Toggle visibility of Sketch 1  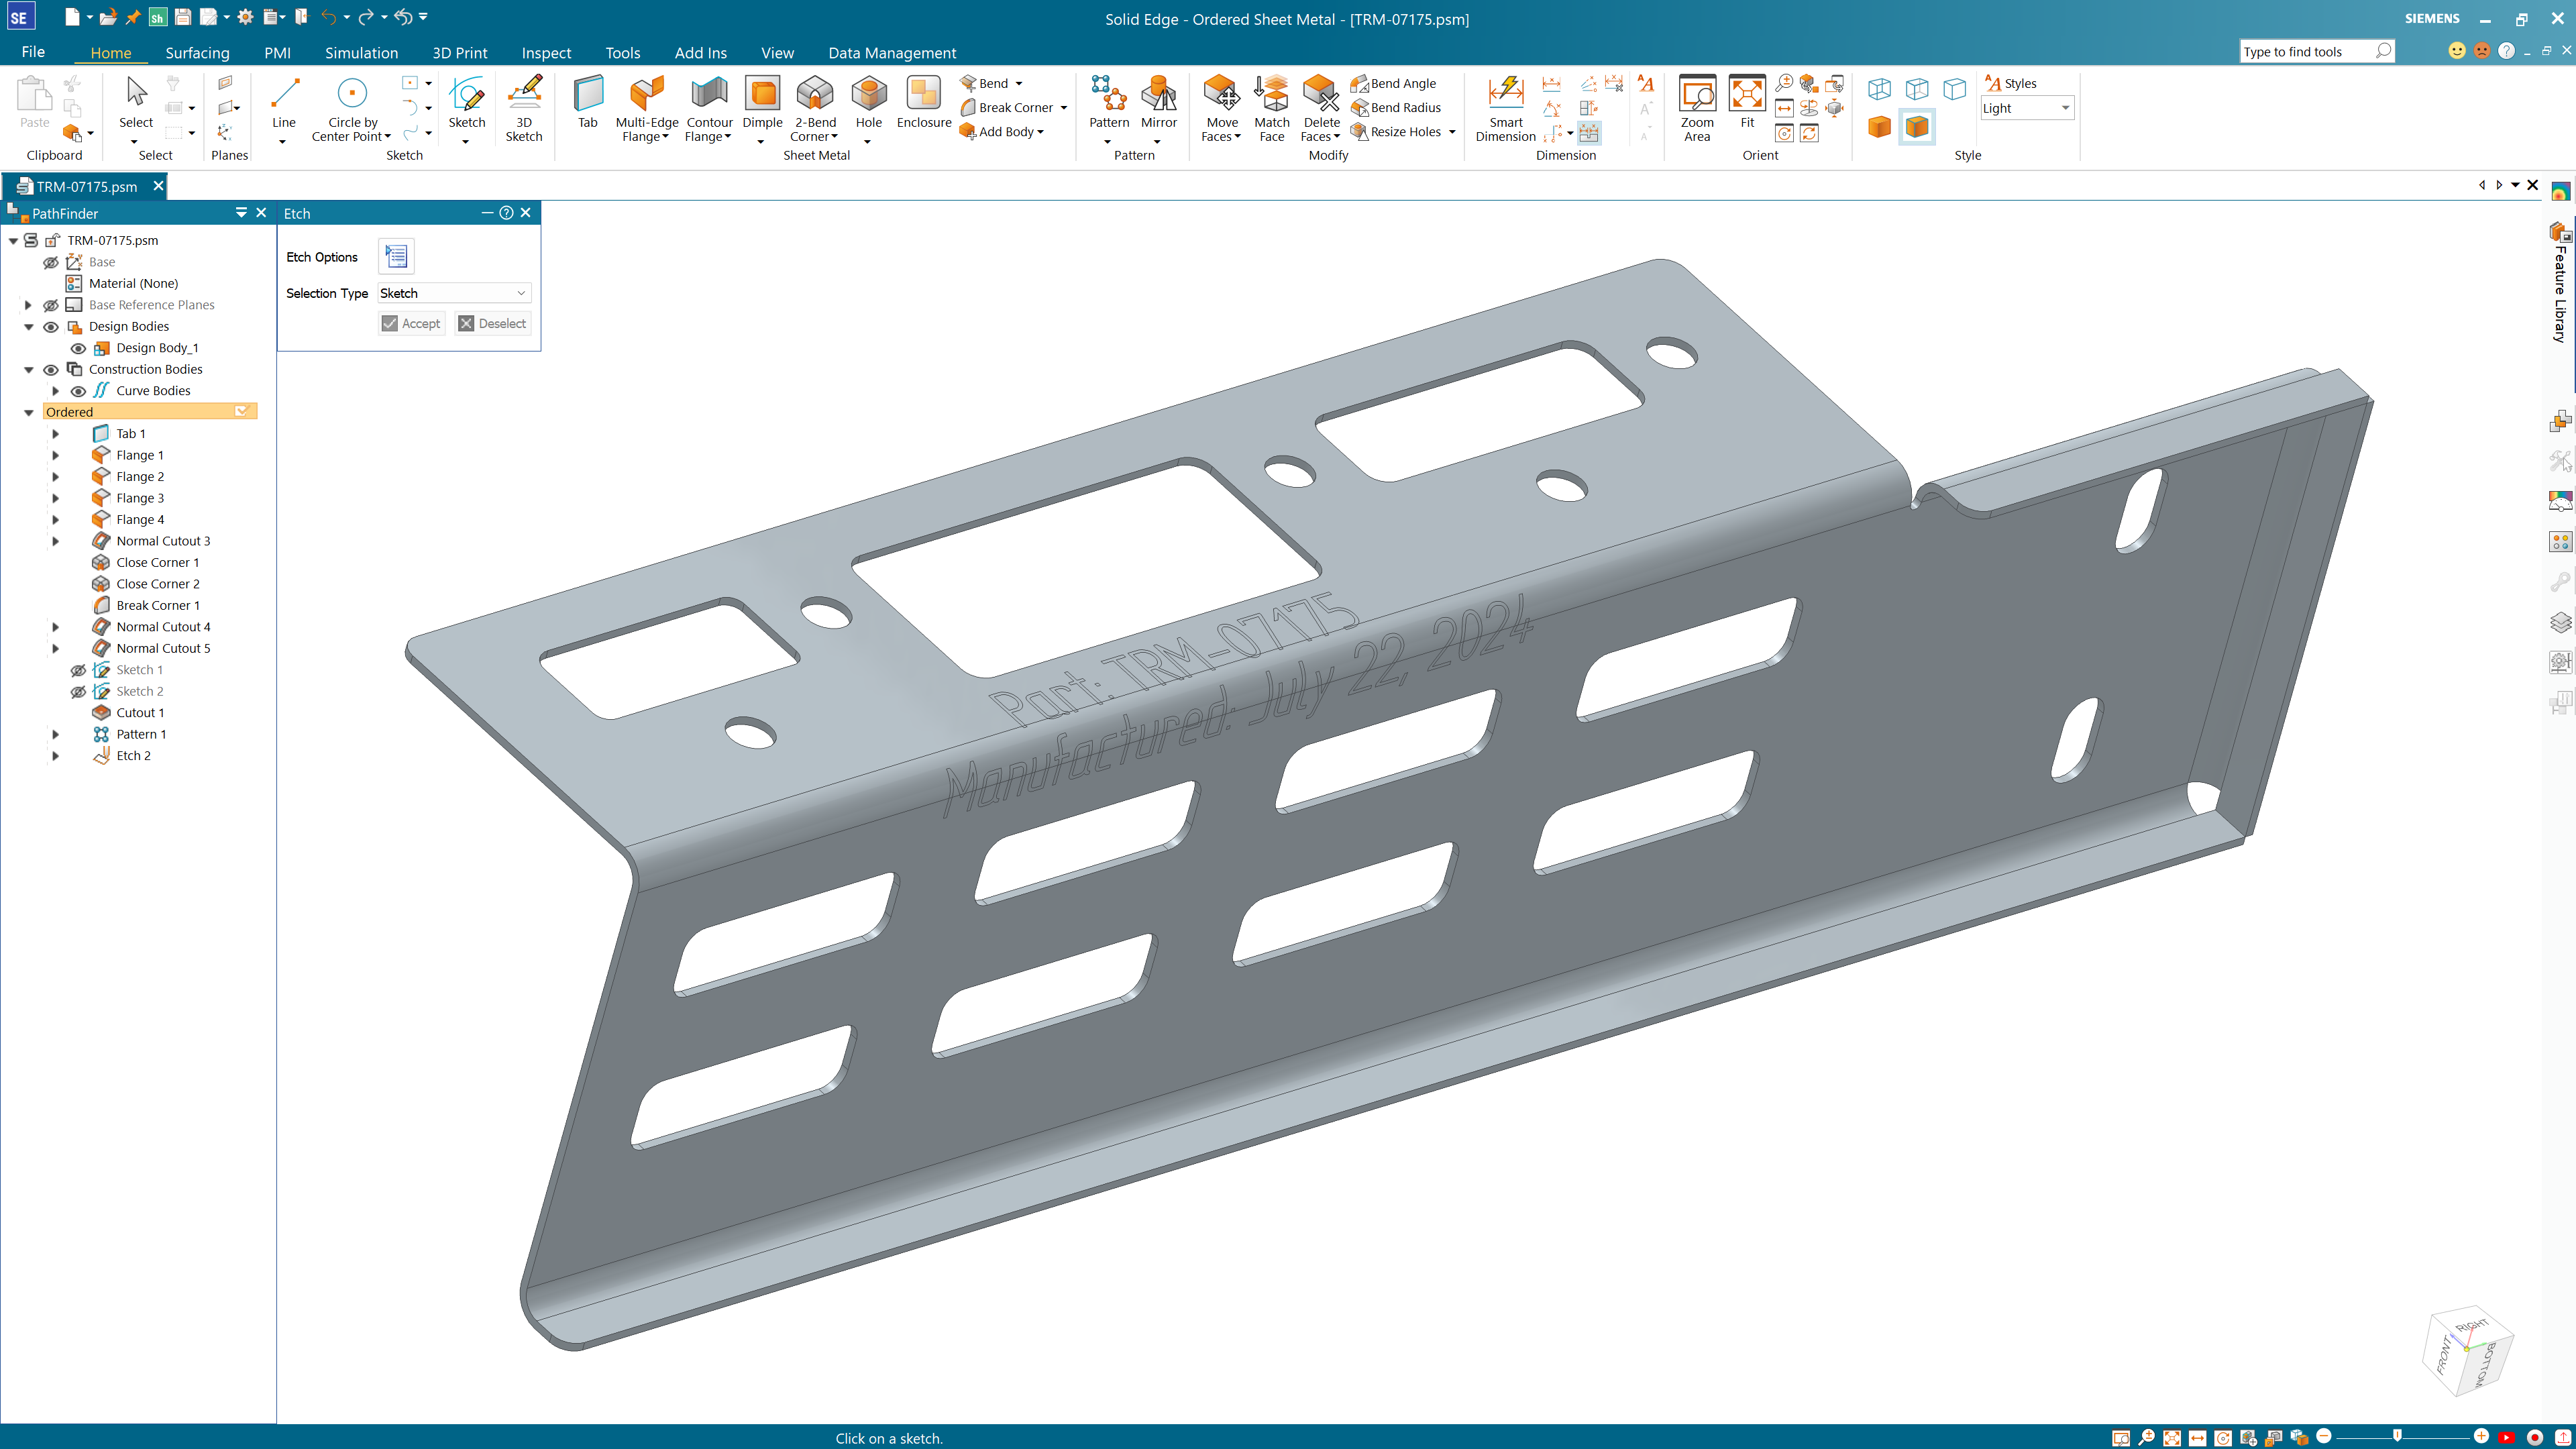click(78, 670)
